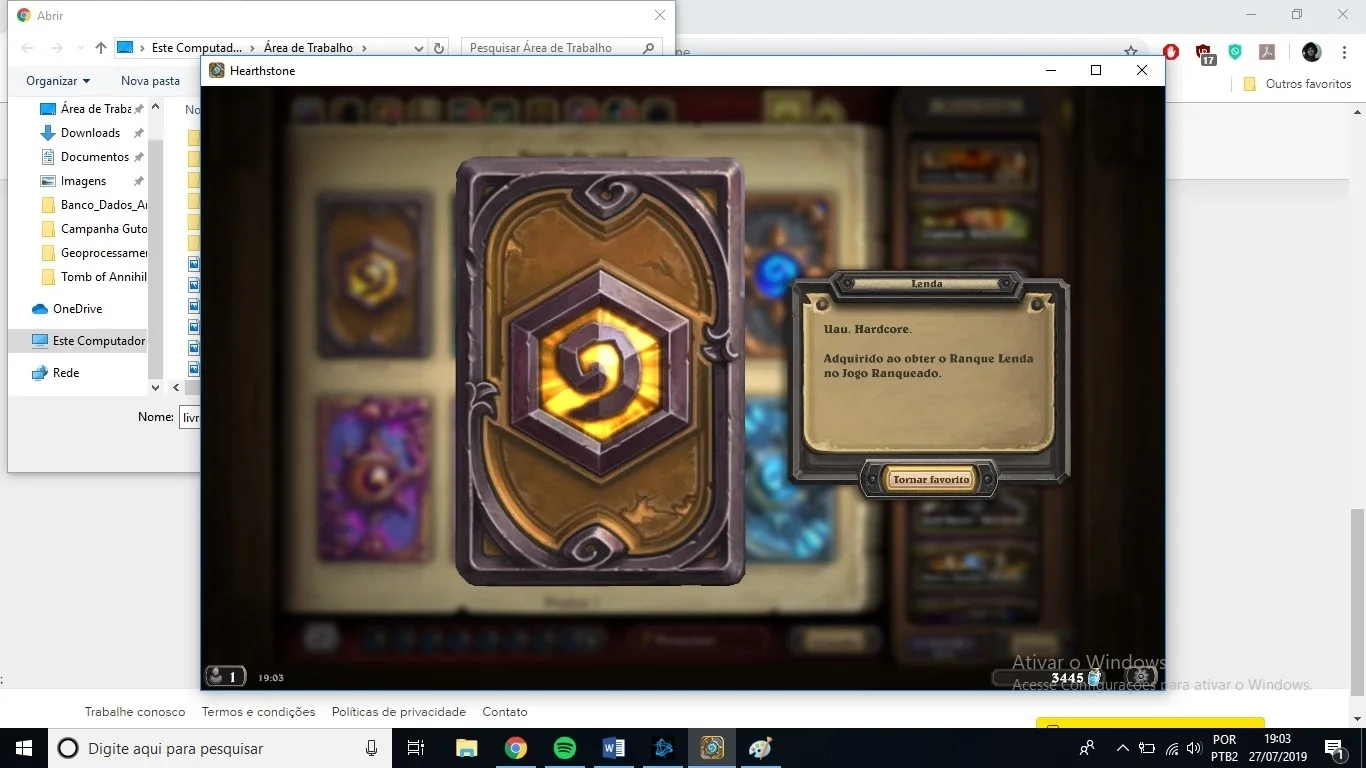Open Battle.net from the taskbar
The width and height of the screenshot is (1366, 768).
[x=662, y=748]
